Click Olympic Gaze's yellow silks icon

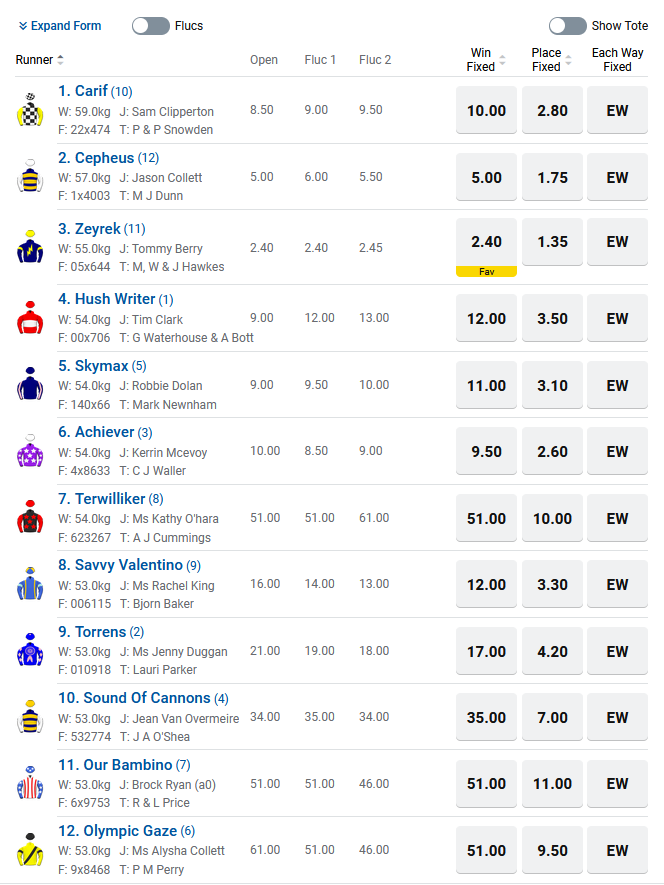pyautogui.click(x=29, y=850)
